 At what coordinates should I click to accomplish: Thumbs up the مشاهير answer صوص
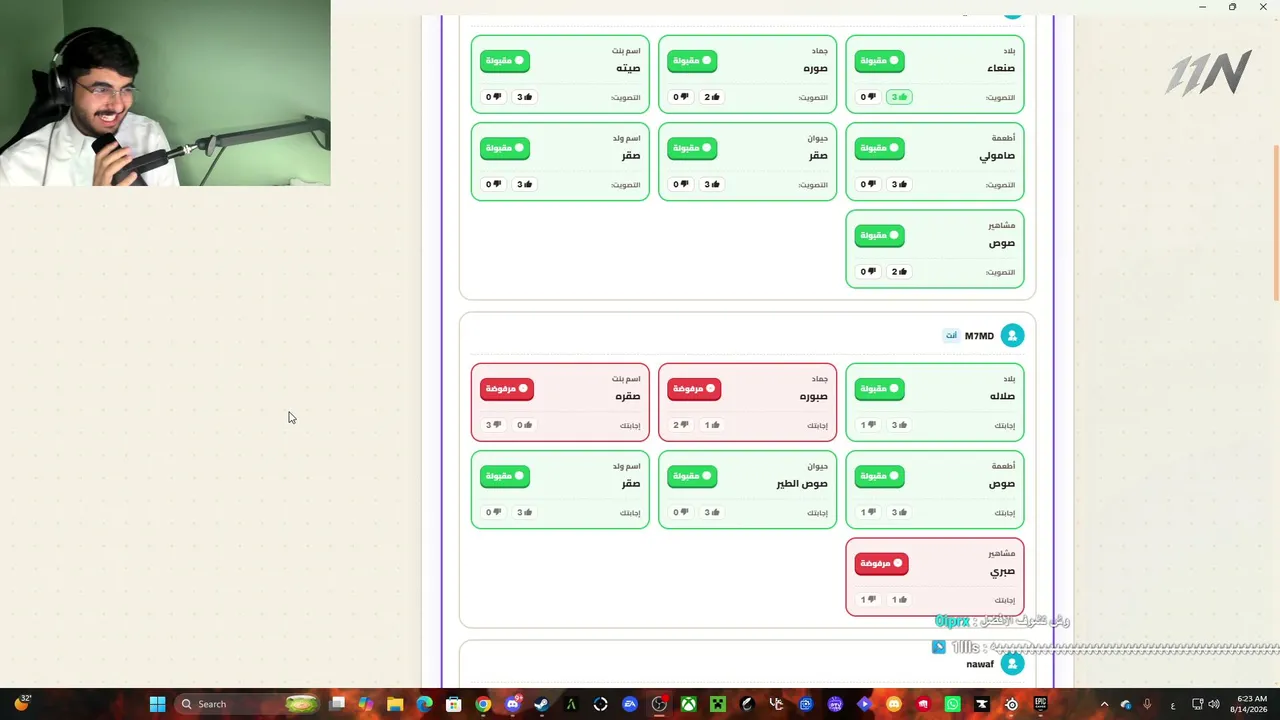click(899, 272)
